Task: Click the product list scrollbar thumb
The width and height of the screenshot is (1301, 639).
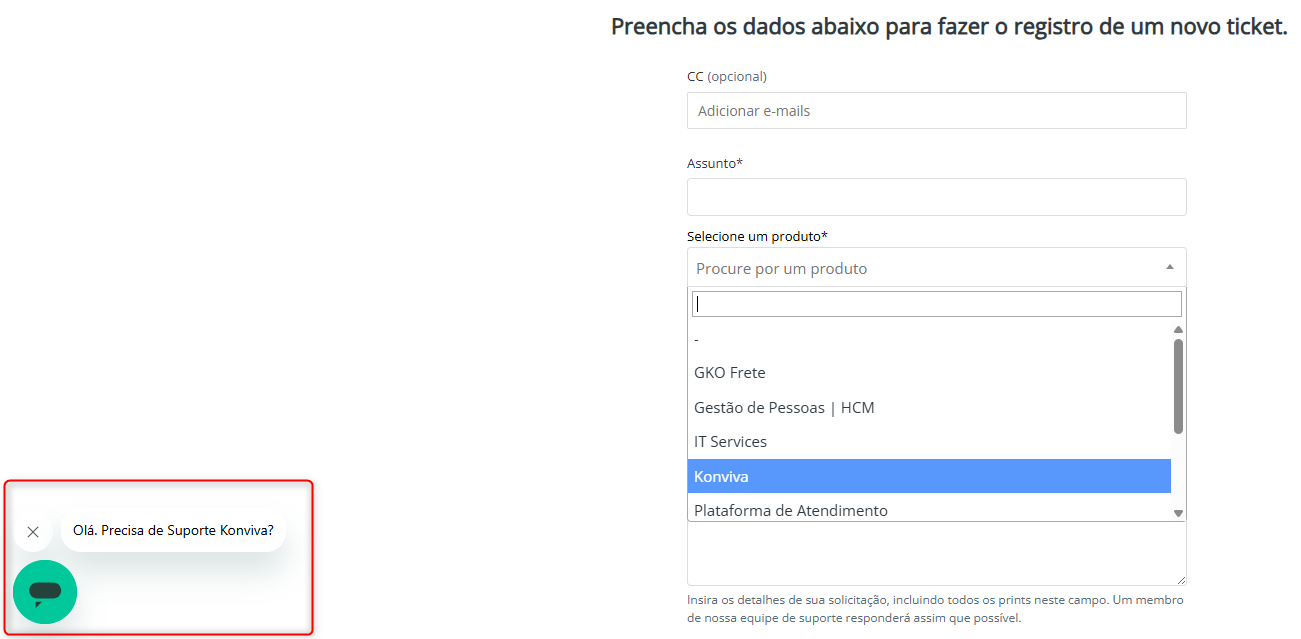Action: (1178, 385)
